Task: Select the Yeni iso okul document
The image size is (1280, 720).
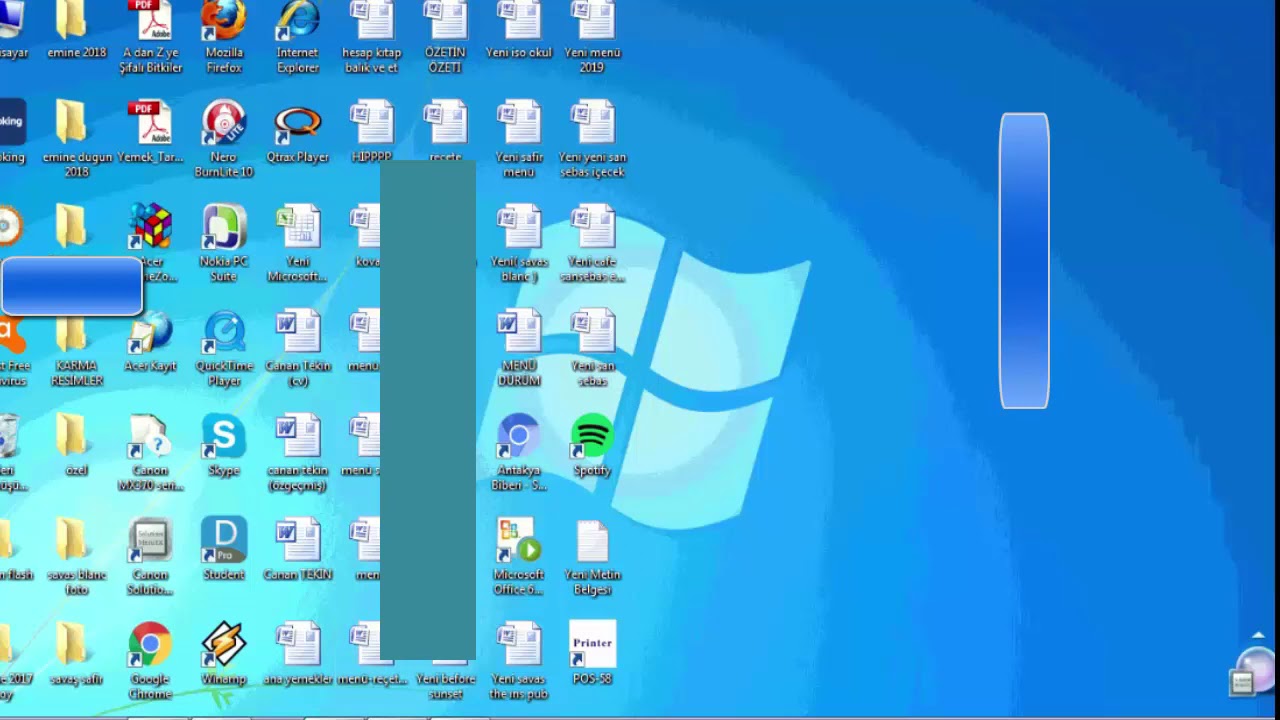Action: click(519, 30)
